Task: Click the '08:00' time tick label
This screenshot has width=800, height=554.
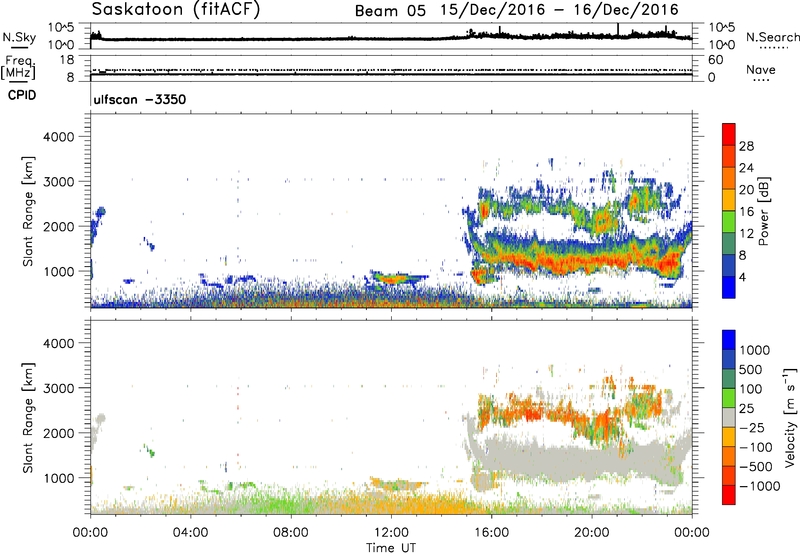Action: (x=291, y=533)
